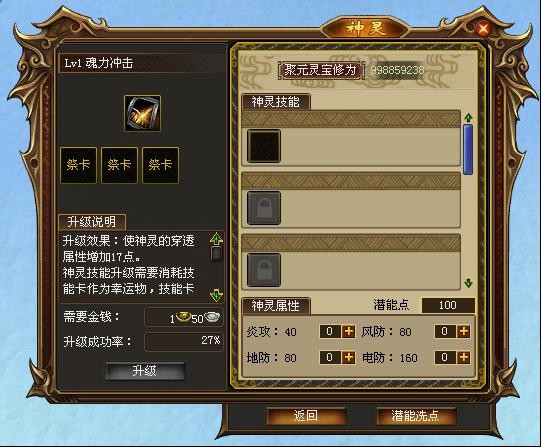Click the description down arrow
This screenshot has height=447, width=541.
click(216, 296)
